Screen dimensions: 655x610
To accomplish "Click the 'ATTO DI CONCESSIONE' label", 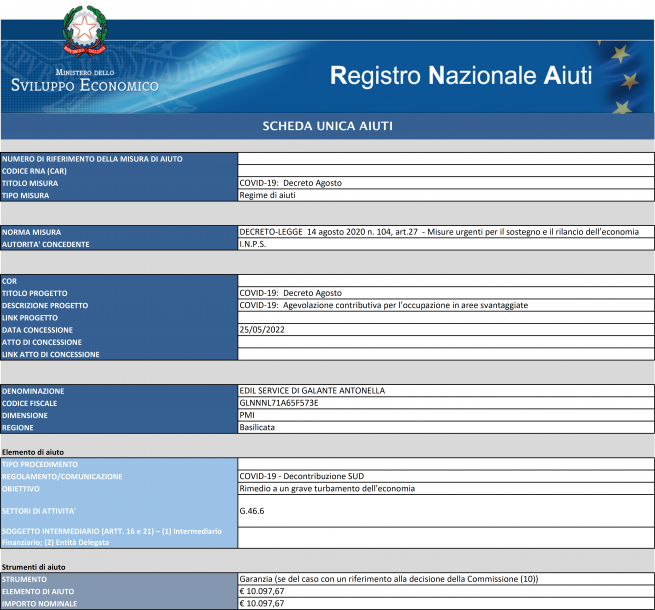I will point(42,342).
